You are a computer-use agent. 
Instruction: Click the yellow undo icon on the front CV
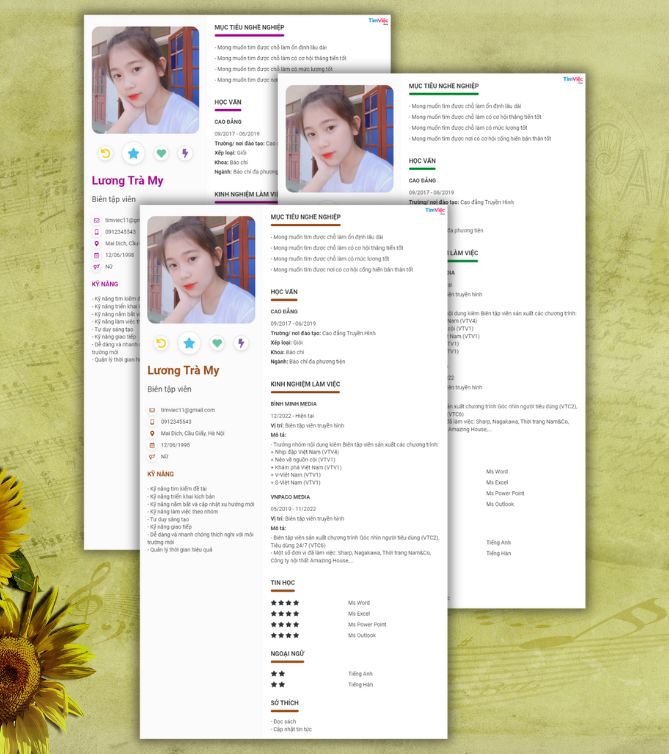click(161, 344)
